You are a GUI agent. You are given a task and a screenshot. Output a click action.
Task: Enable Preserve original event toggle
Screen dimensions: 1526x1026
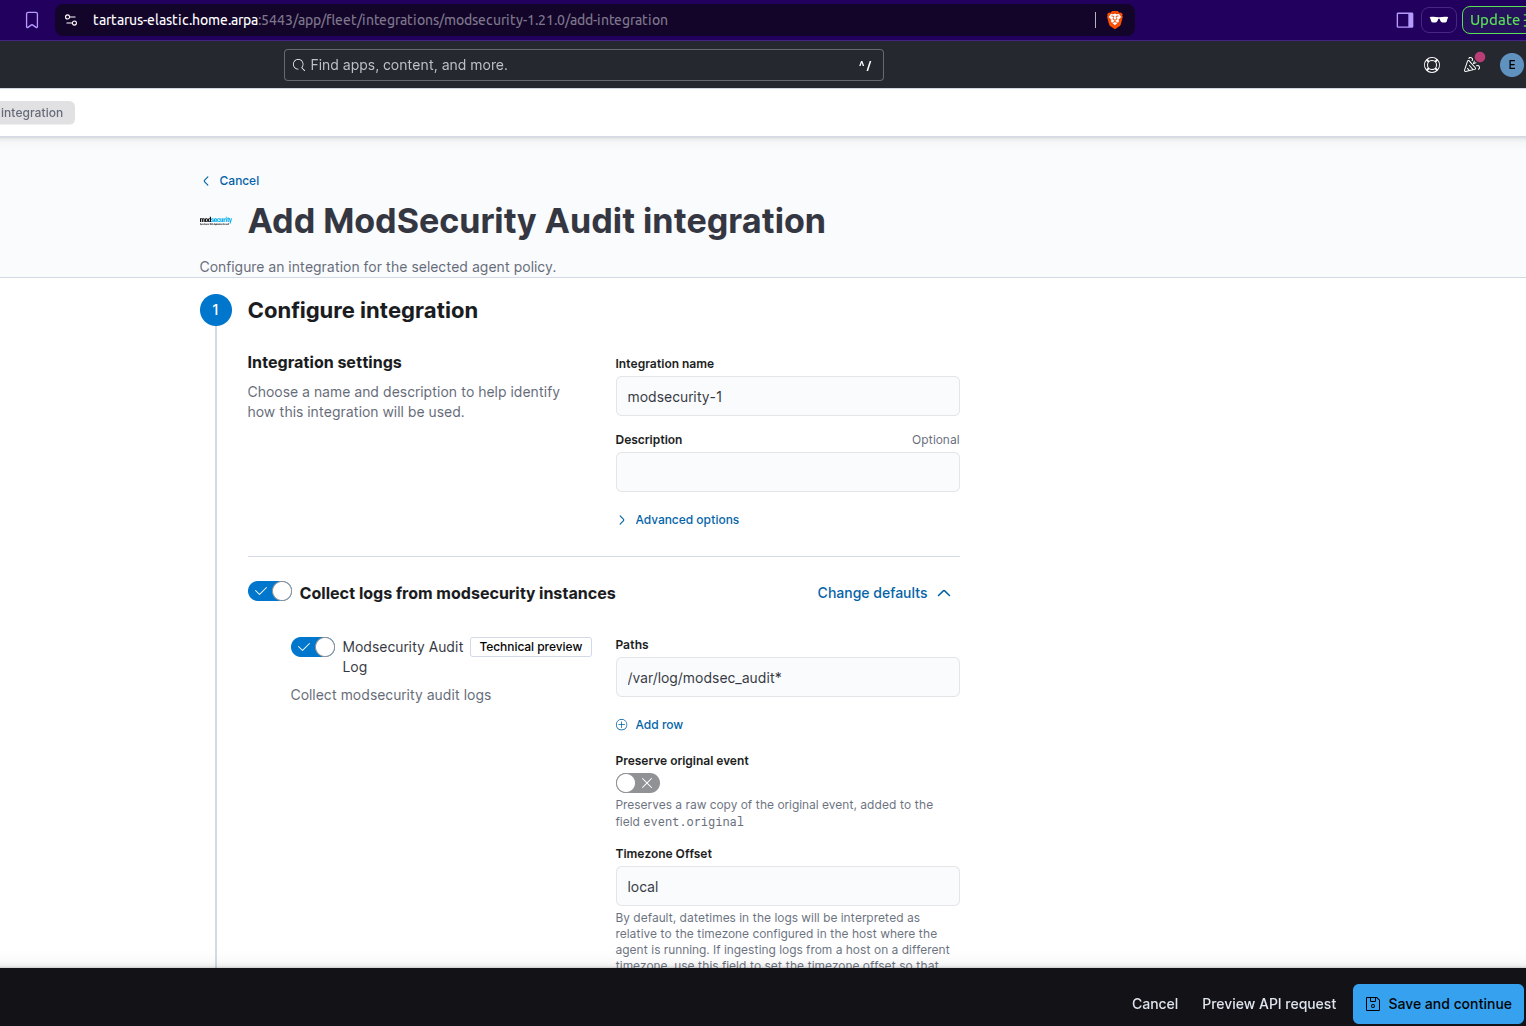[637, 783]
